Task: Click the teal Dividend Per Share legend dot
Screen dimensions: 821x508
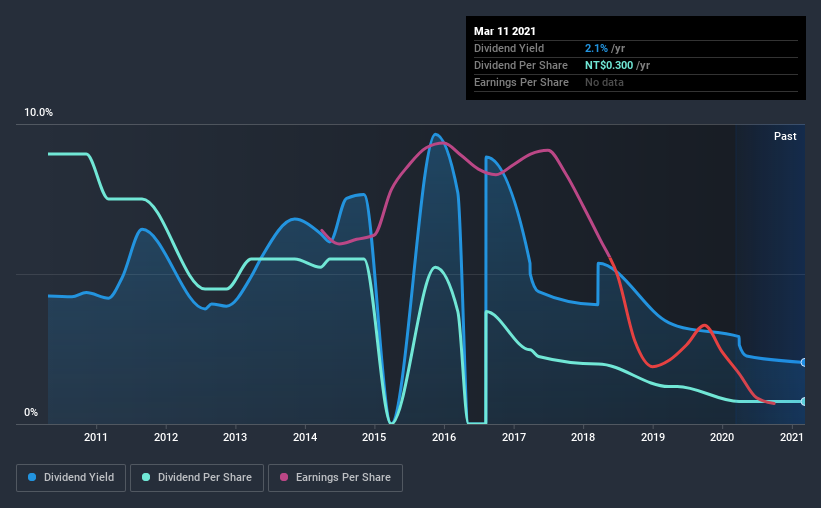Action: point(146,477)
